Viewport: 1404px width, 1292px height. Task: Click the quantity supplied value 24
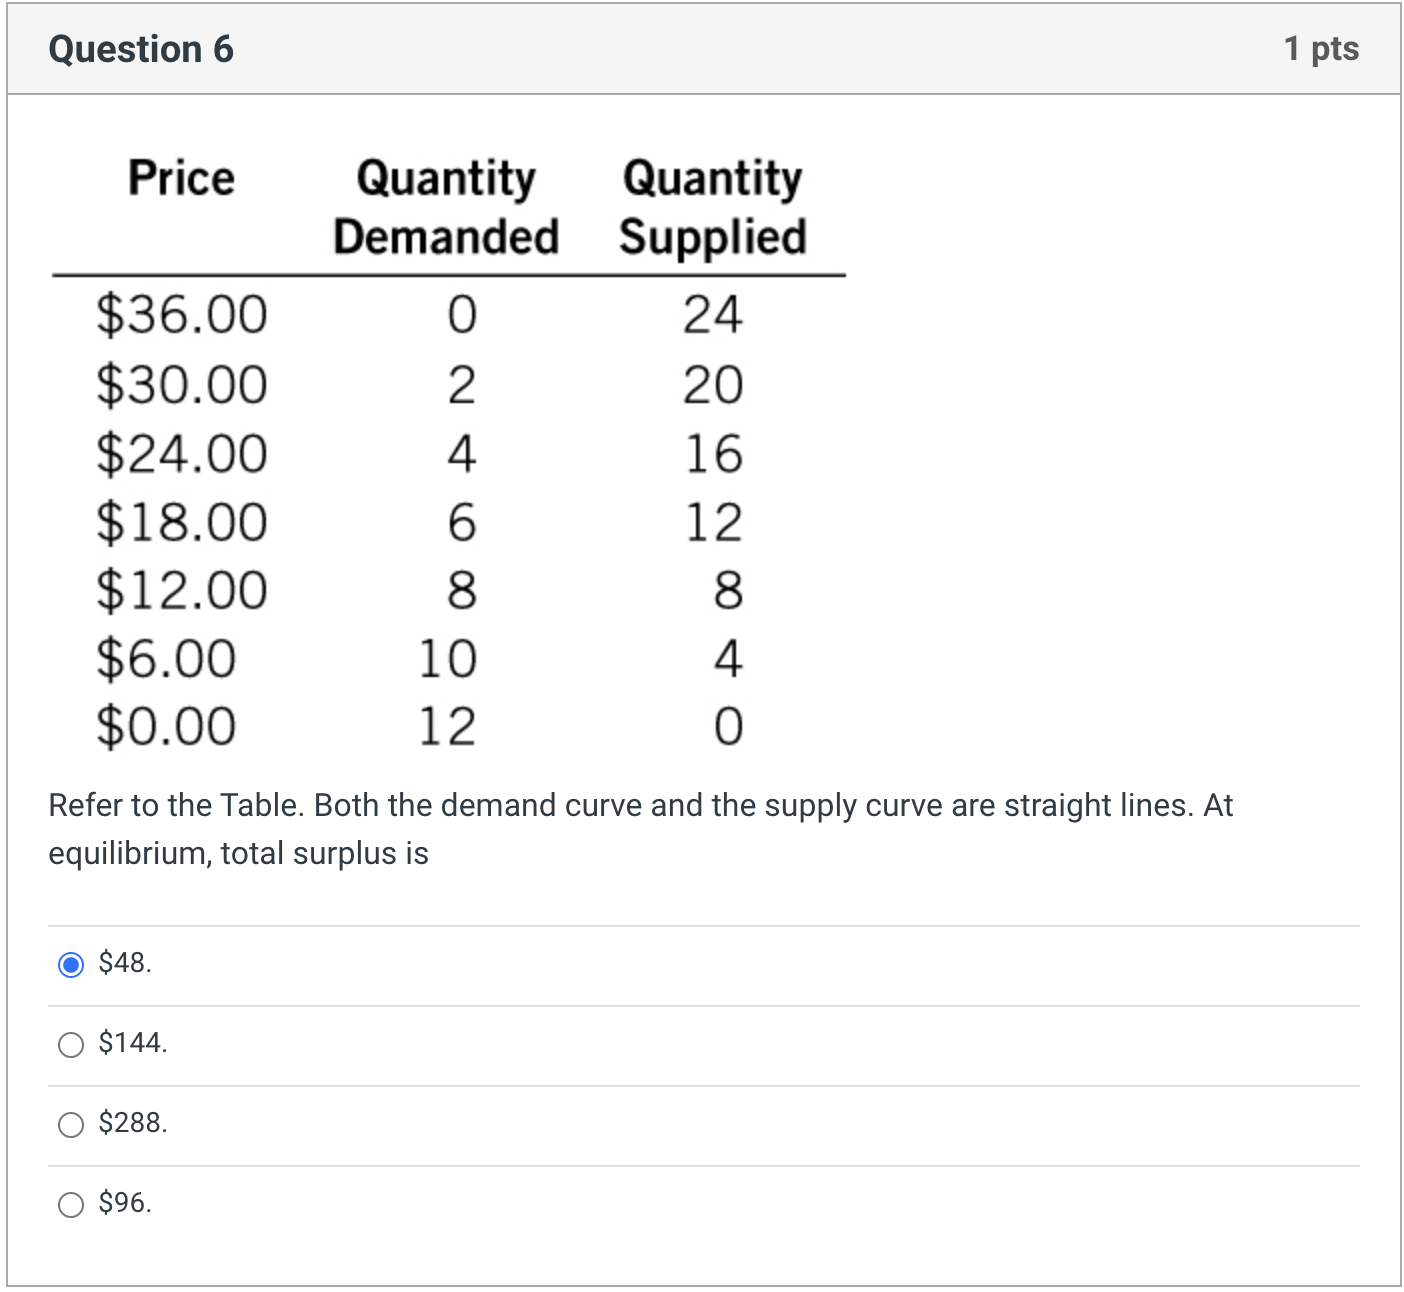tap(713, 315)
